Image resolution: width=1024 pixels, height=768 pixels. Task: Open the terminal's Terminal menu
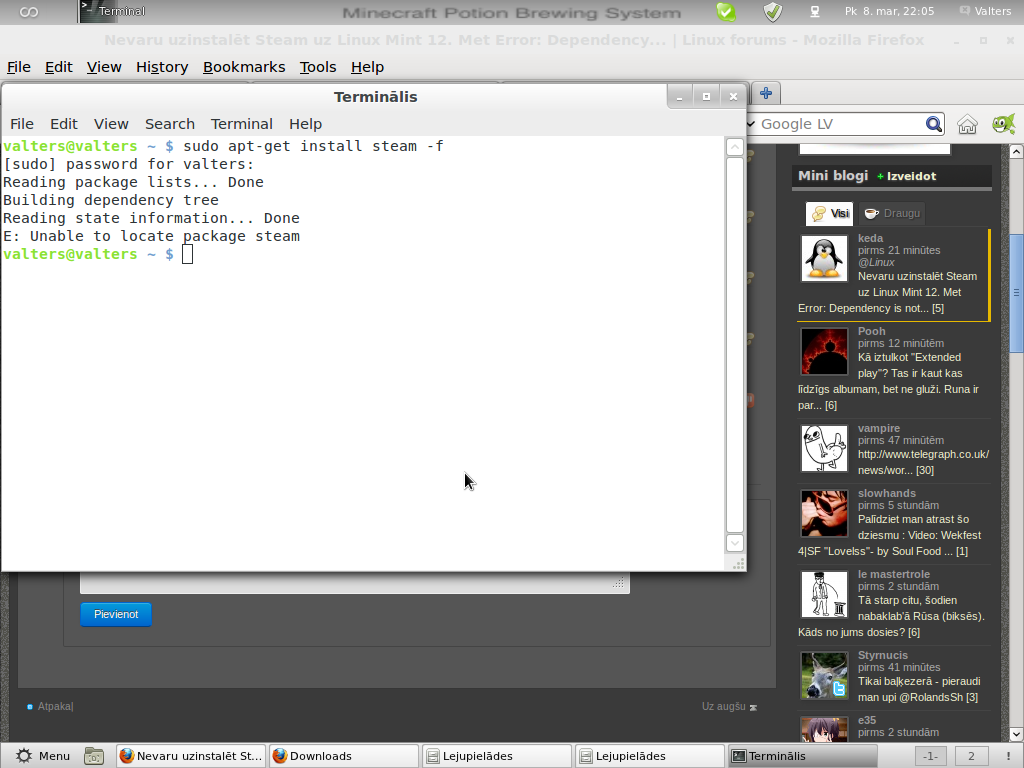pos(242,123)
